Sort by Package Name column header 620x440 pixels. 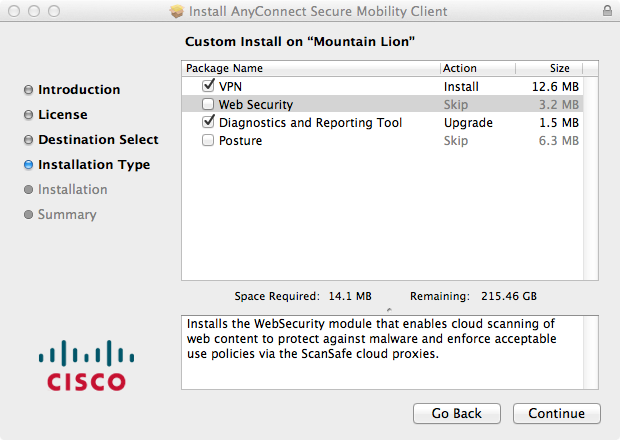(311, 68)
